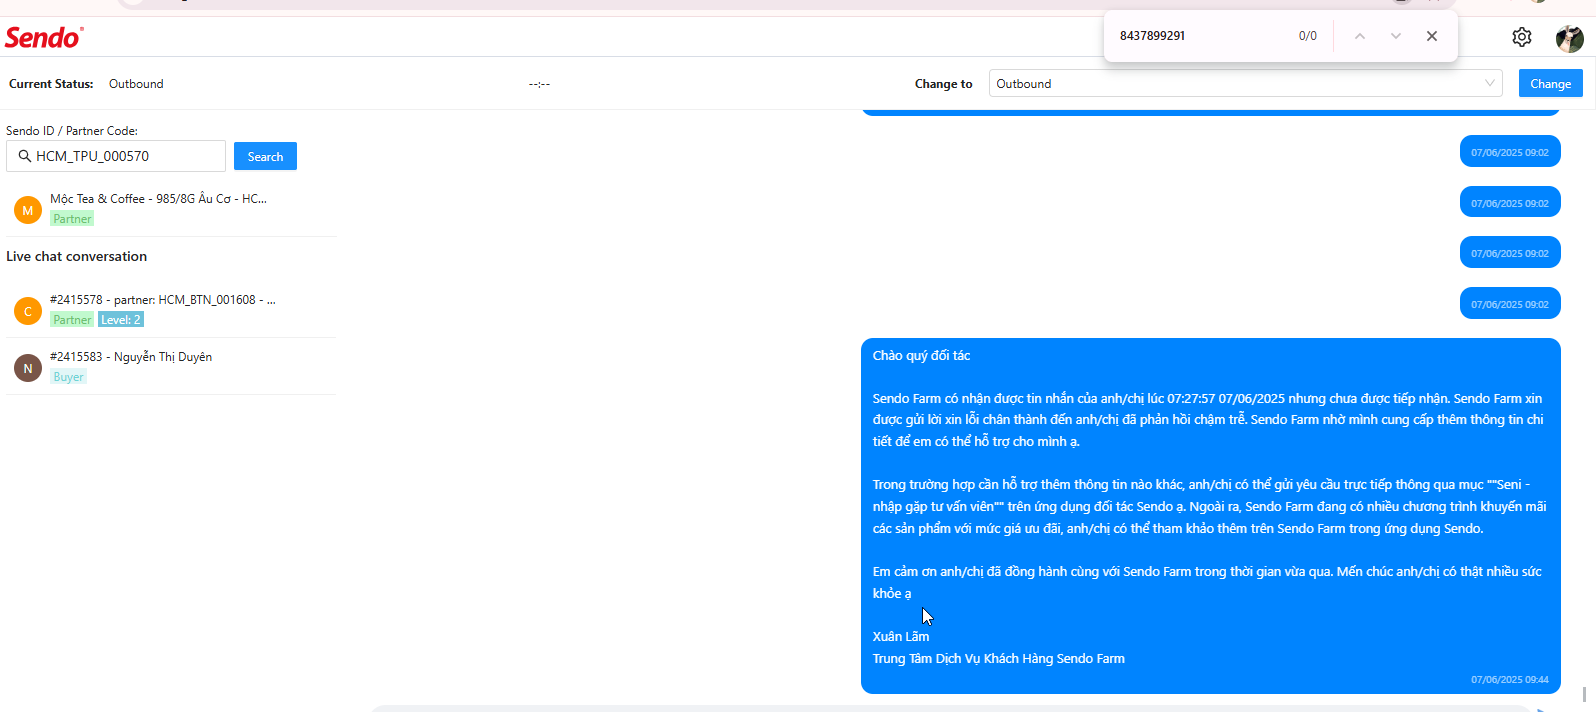Viewport: 1596px width, 712px height.
Task: Select the brown N avatar of Nguyễn Thị Duyên
Action: tap(28, 368)
